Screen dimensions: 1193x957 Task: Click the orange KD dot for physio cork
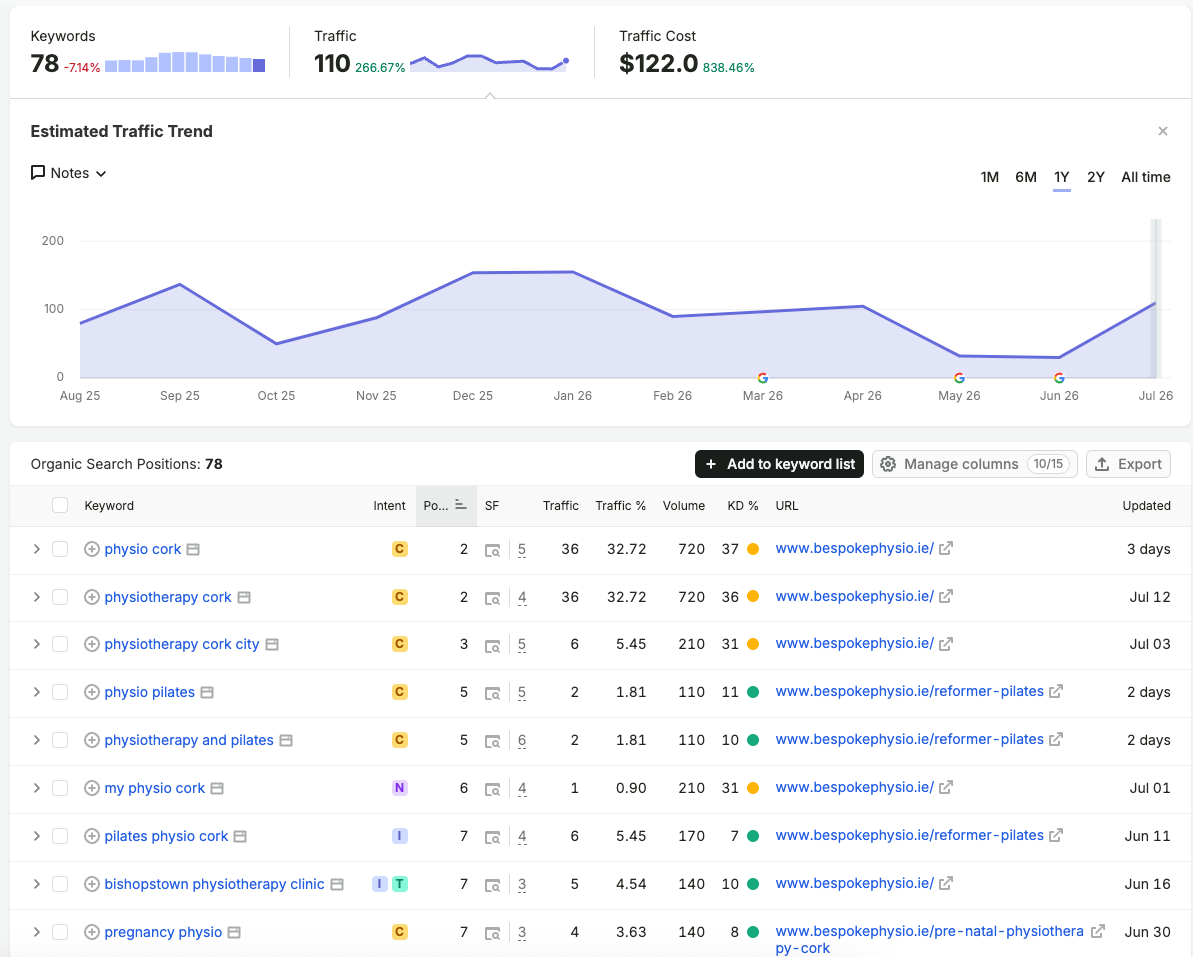[753, 549]
